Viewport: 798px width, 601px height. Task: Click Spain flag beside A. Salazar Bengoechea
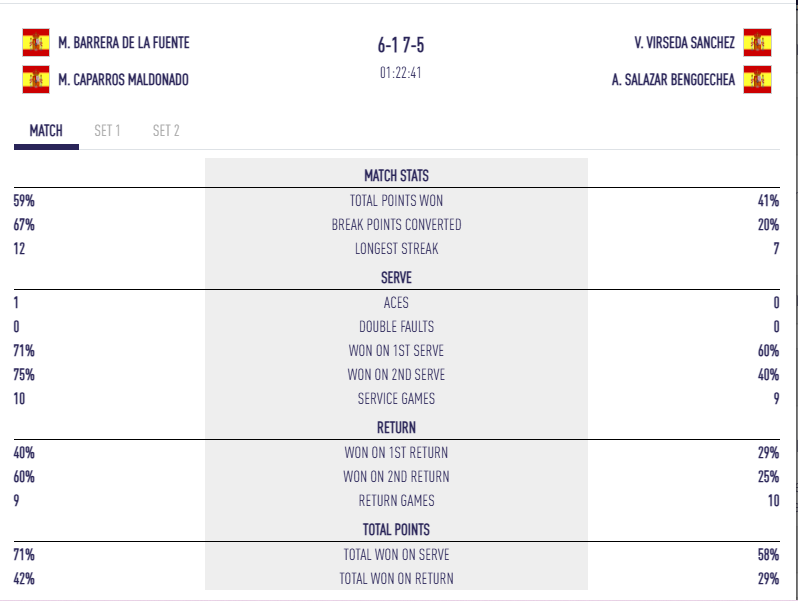coord(757,79)
